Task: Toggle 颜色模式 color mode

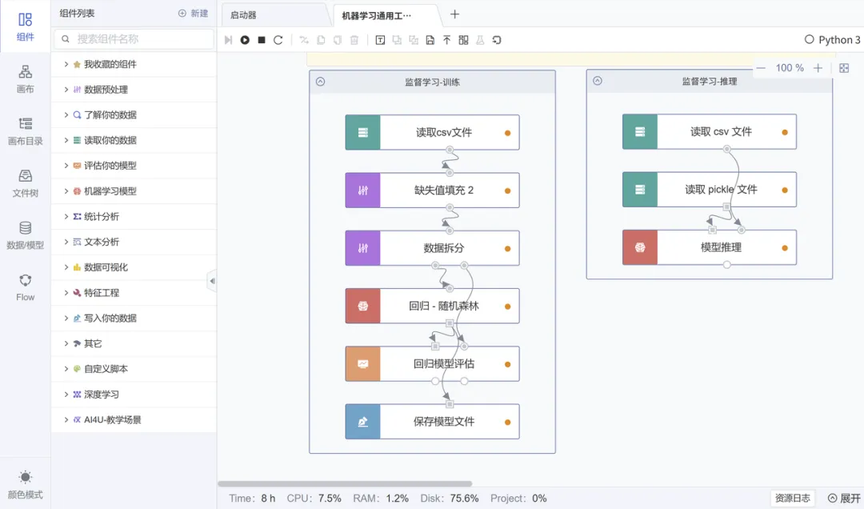Action: coord(25,485)
